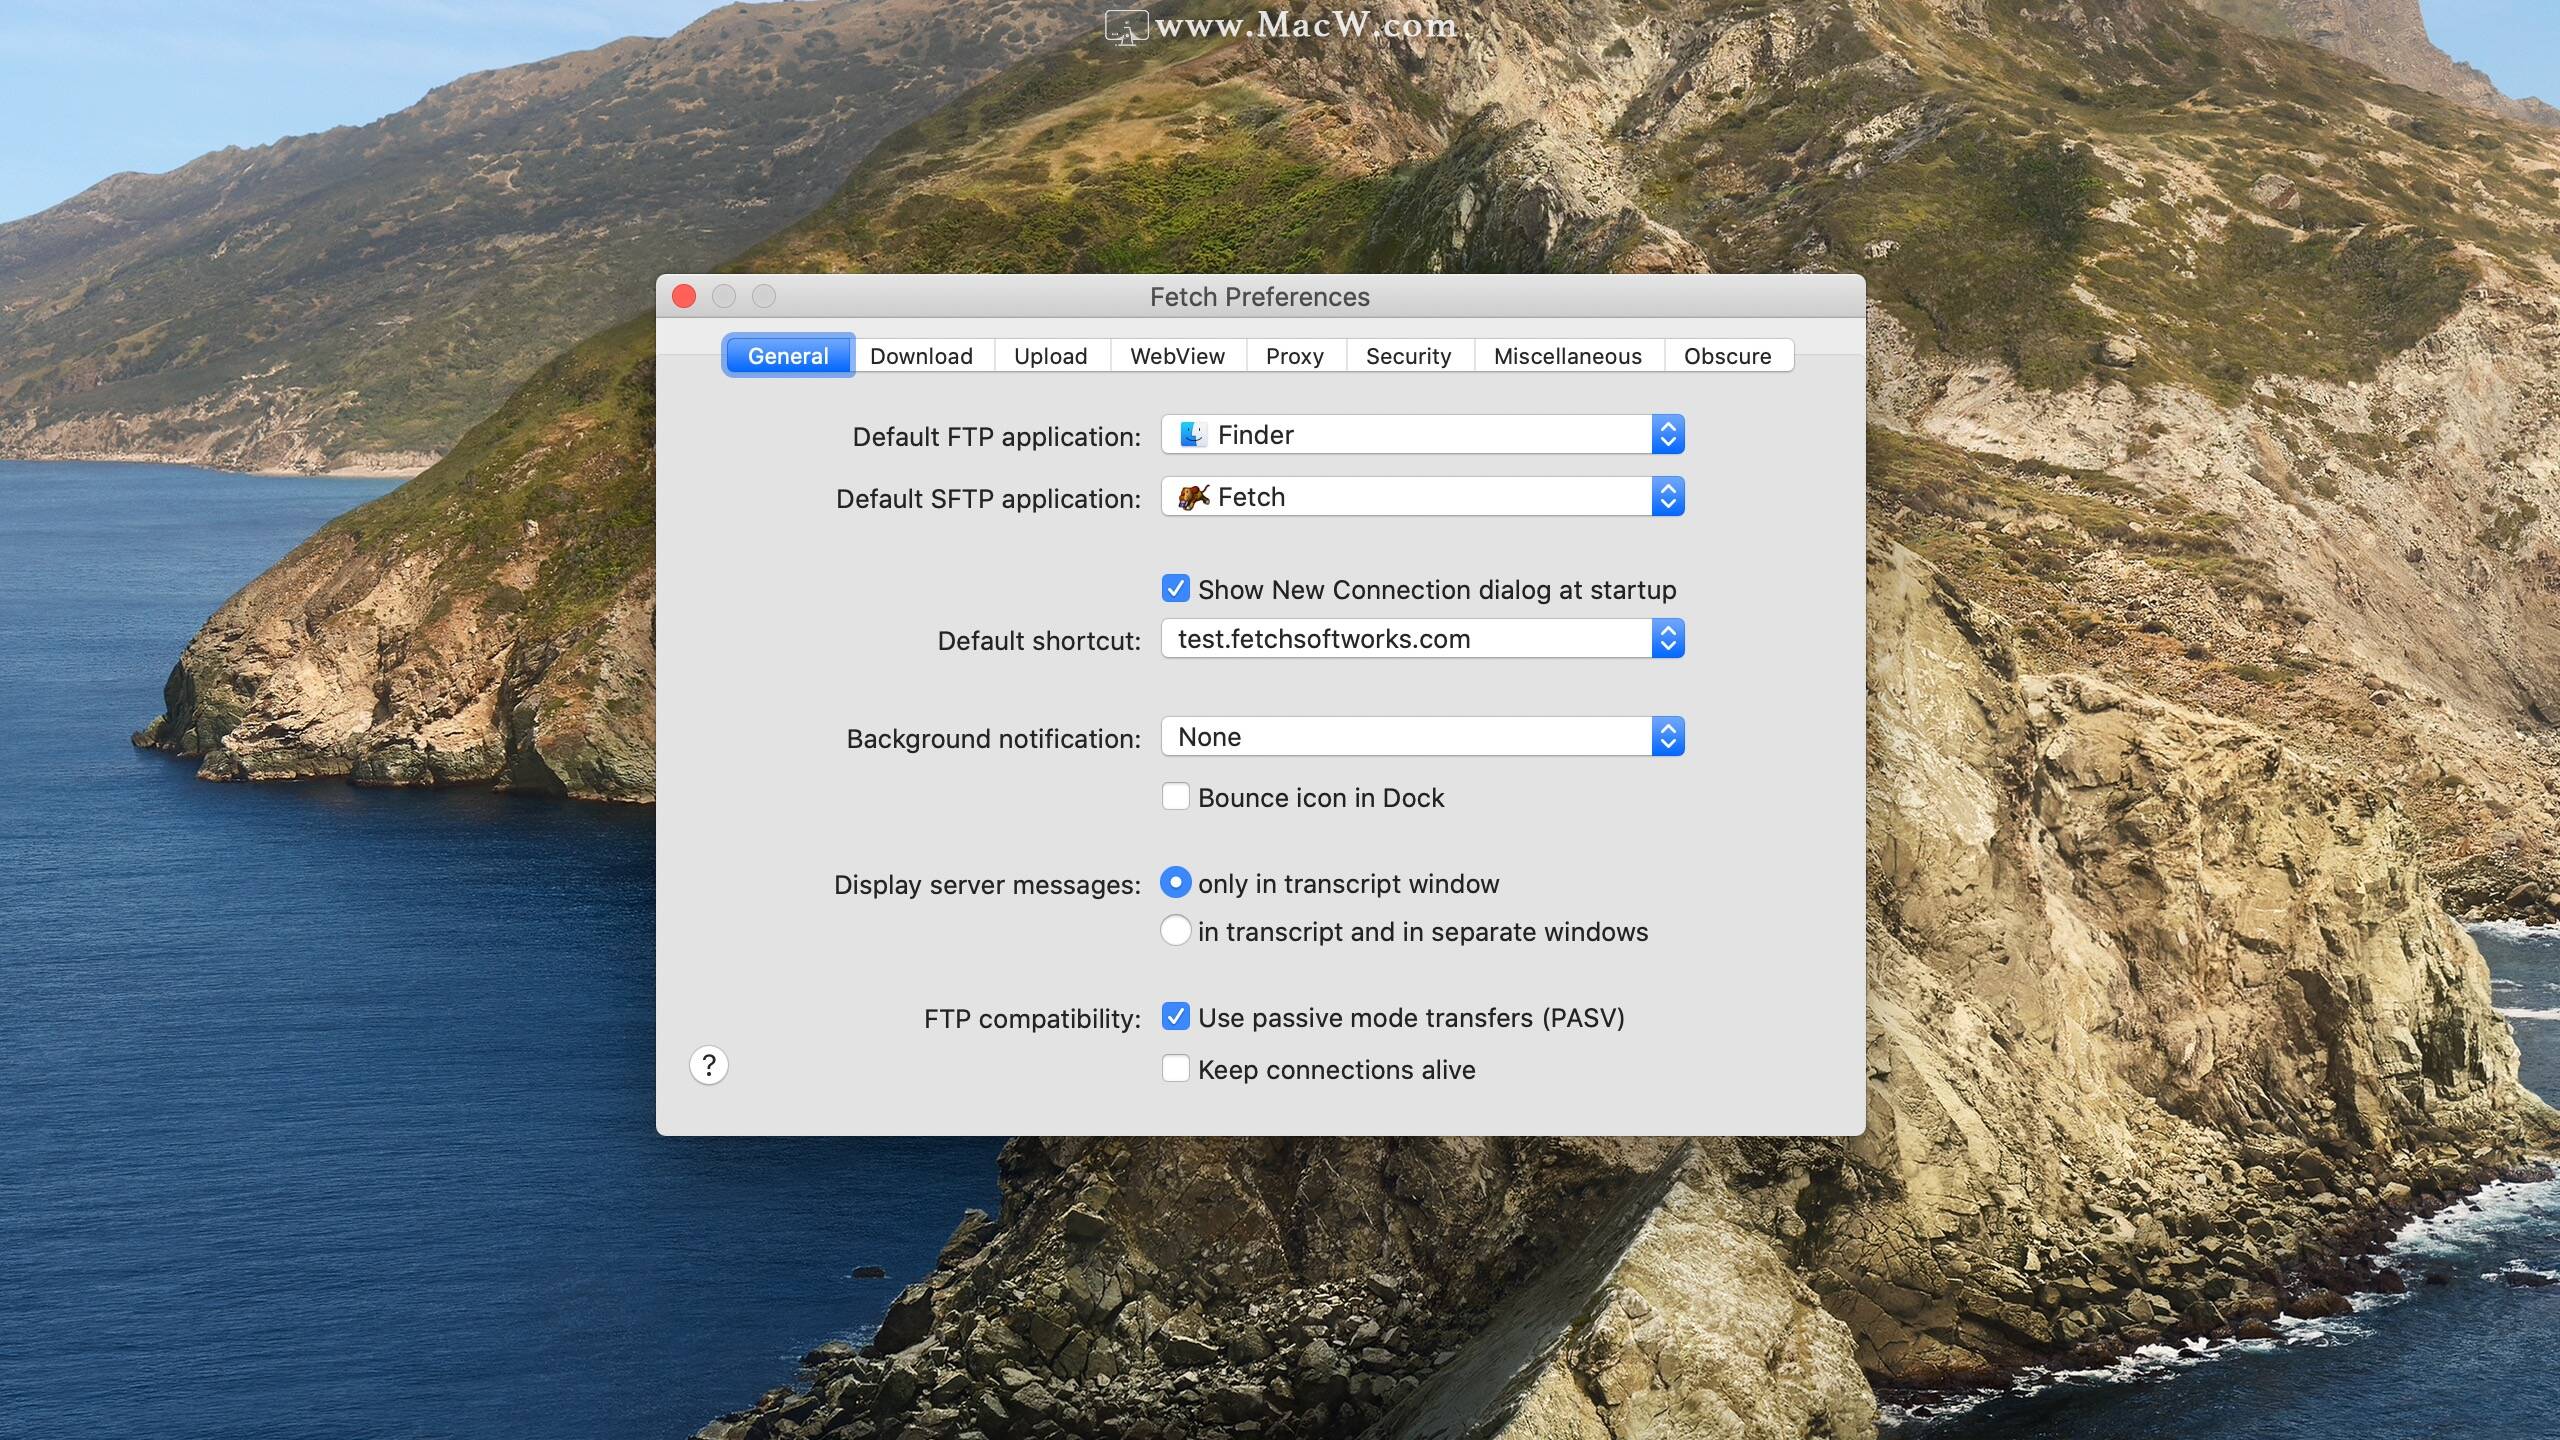The width and height of the screenshot is (2560, 1440).
Task: Expand the Default shortcut dropdown
Action: coord(1422,639)
